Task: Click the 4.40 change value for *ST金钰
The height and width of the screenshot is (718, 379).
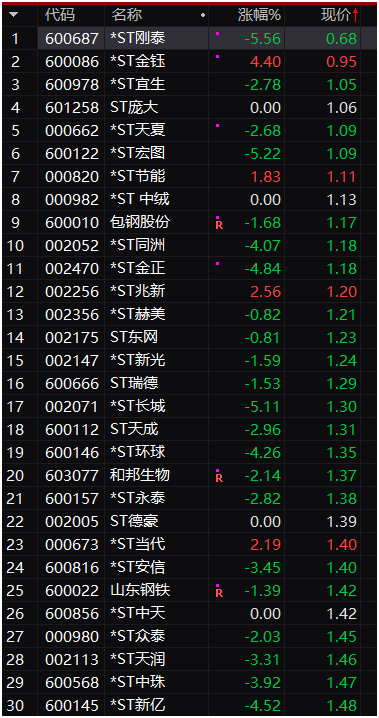Action: click(265, 61)
